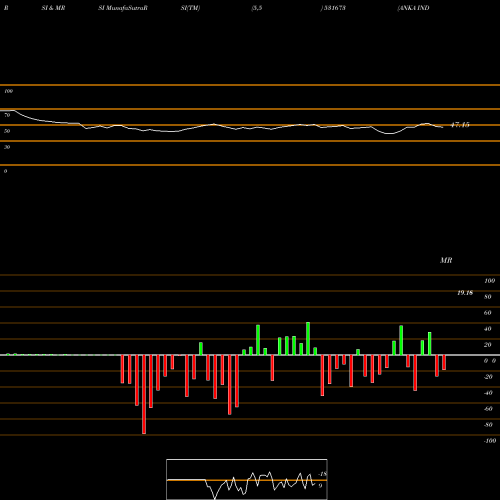Viewport: 500px width, 500px height.
Task: Open the mini chart thumbnail at bottom
Action: [247, 479]
